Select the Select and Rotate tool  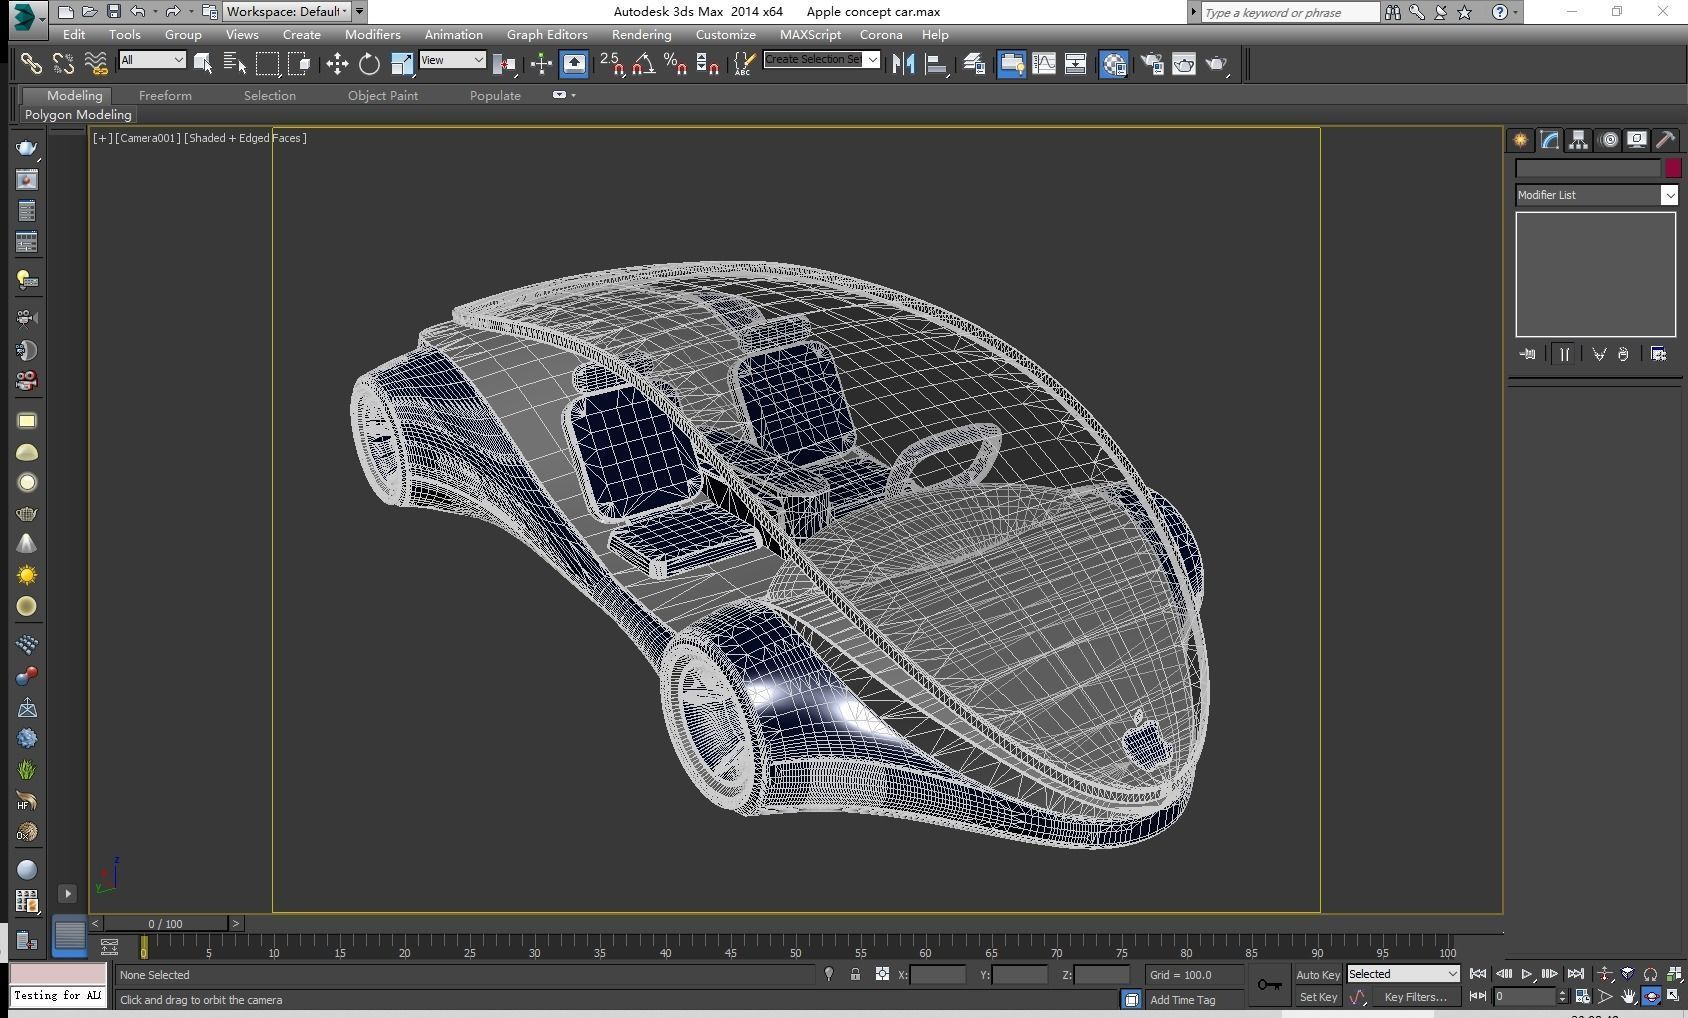[369, 64]
